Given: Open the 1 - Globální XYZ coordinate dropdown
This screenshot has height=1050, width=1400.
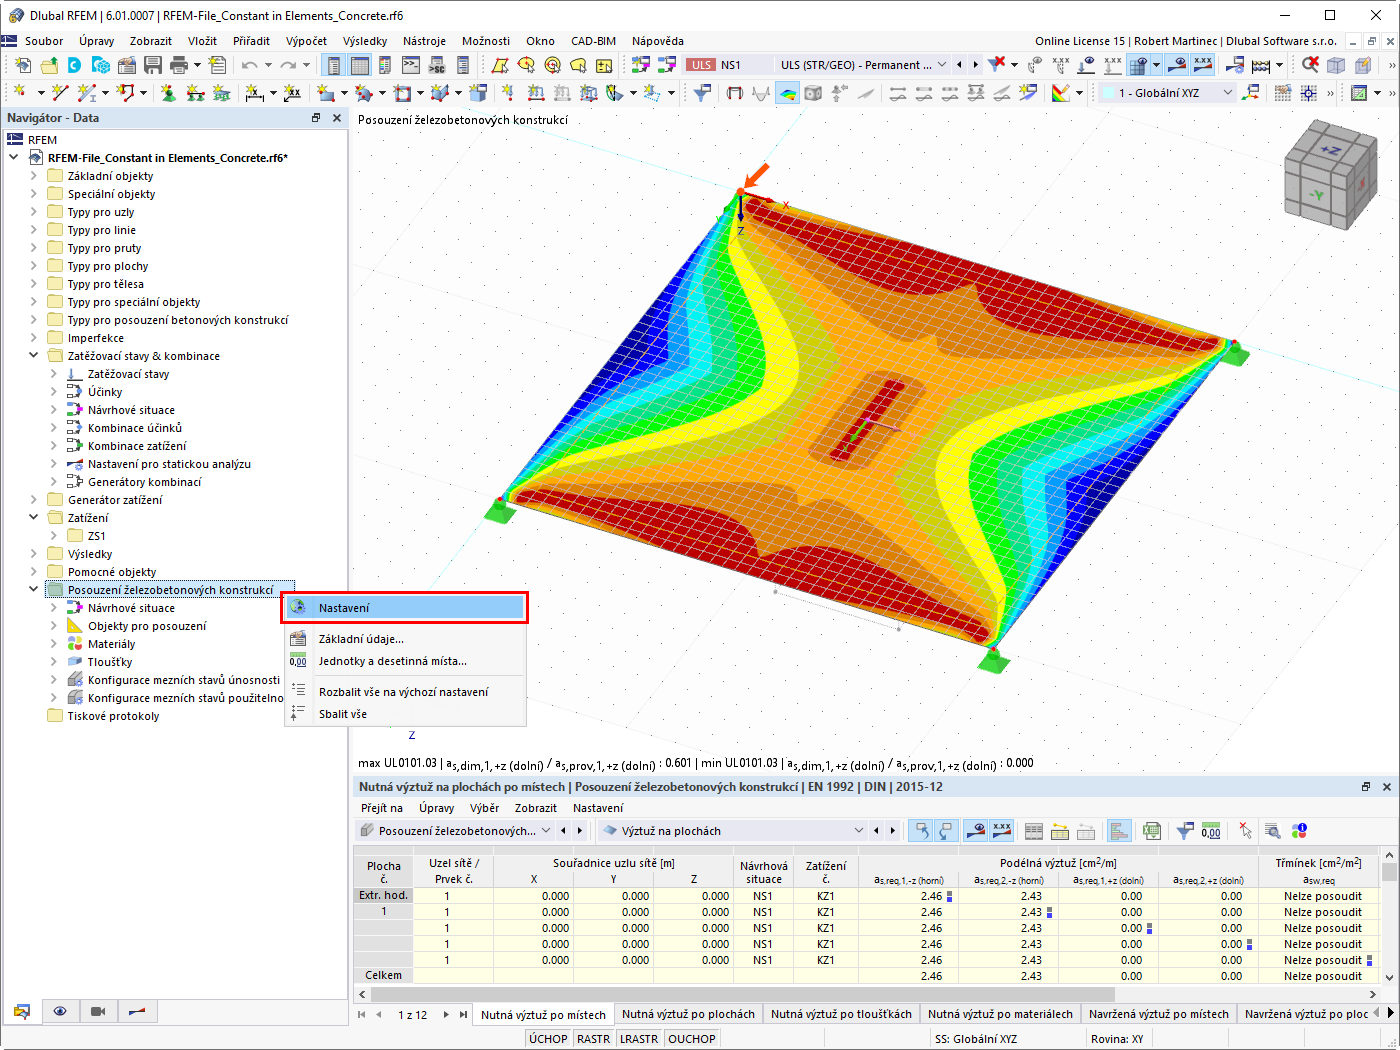Looking at the screenshot, I should click(1167, 93).
